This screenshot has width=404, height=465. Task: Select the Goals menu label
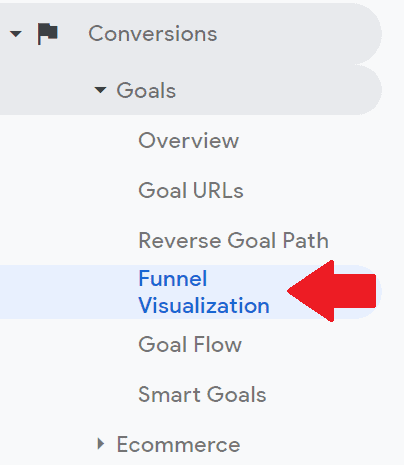click(146, 90)
